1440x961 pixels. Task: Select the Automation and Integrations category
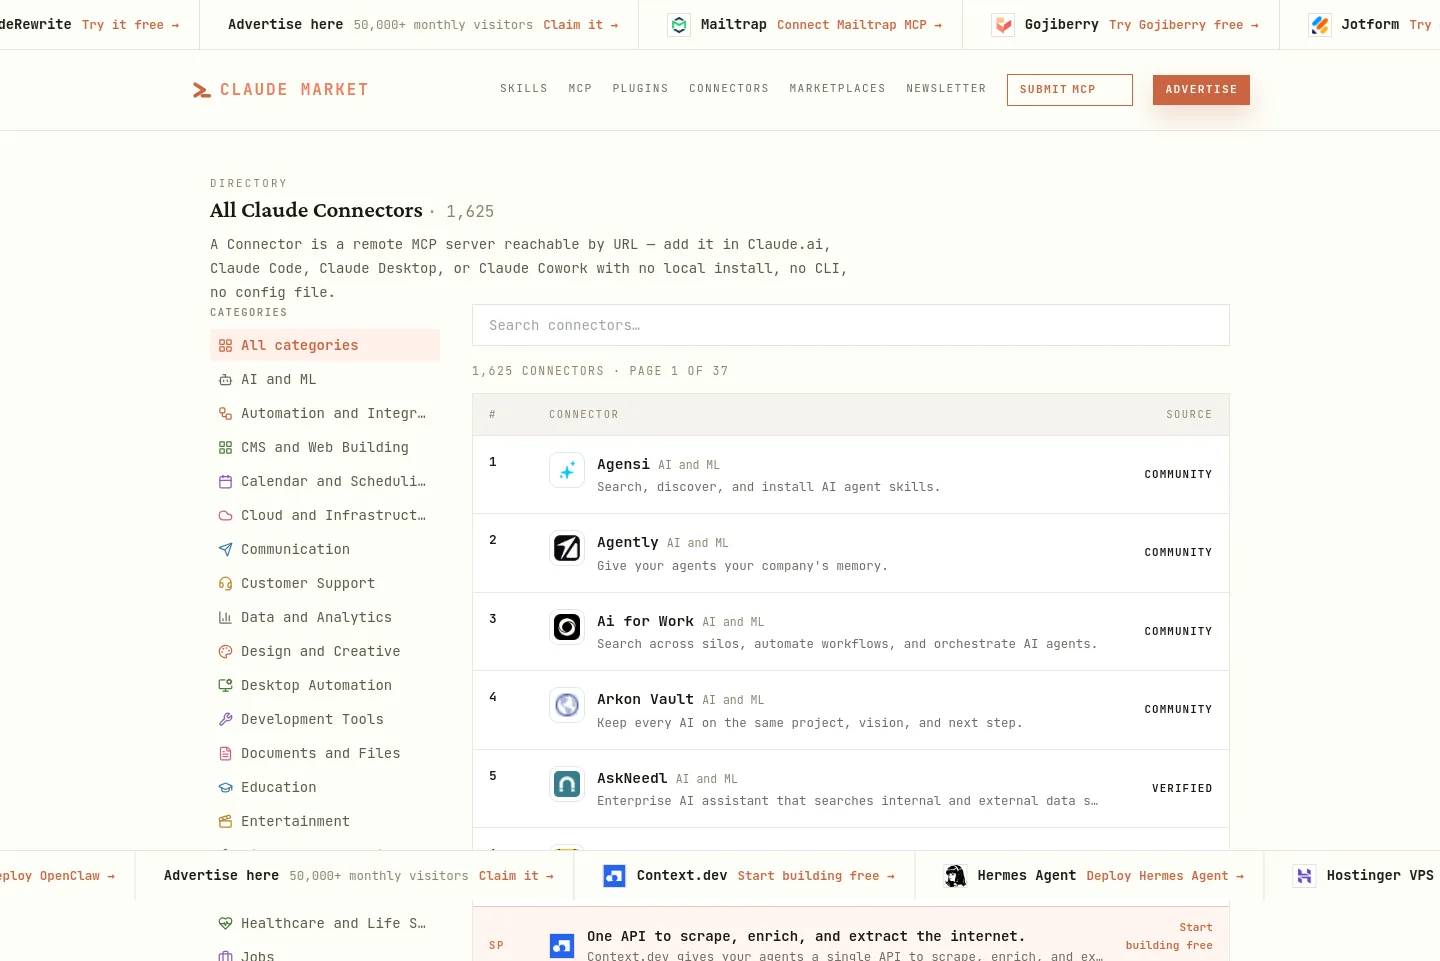click(325, 413)
